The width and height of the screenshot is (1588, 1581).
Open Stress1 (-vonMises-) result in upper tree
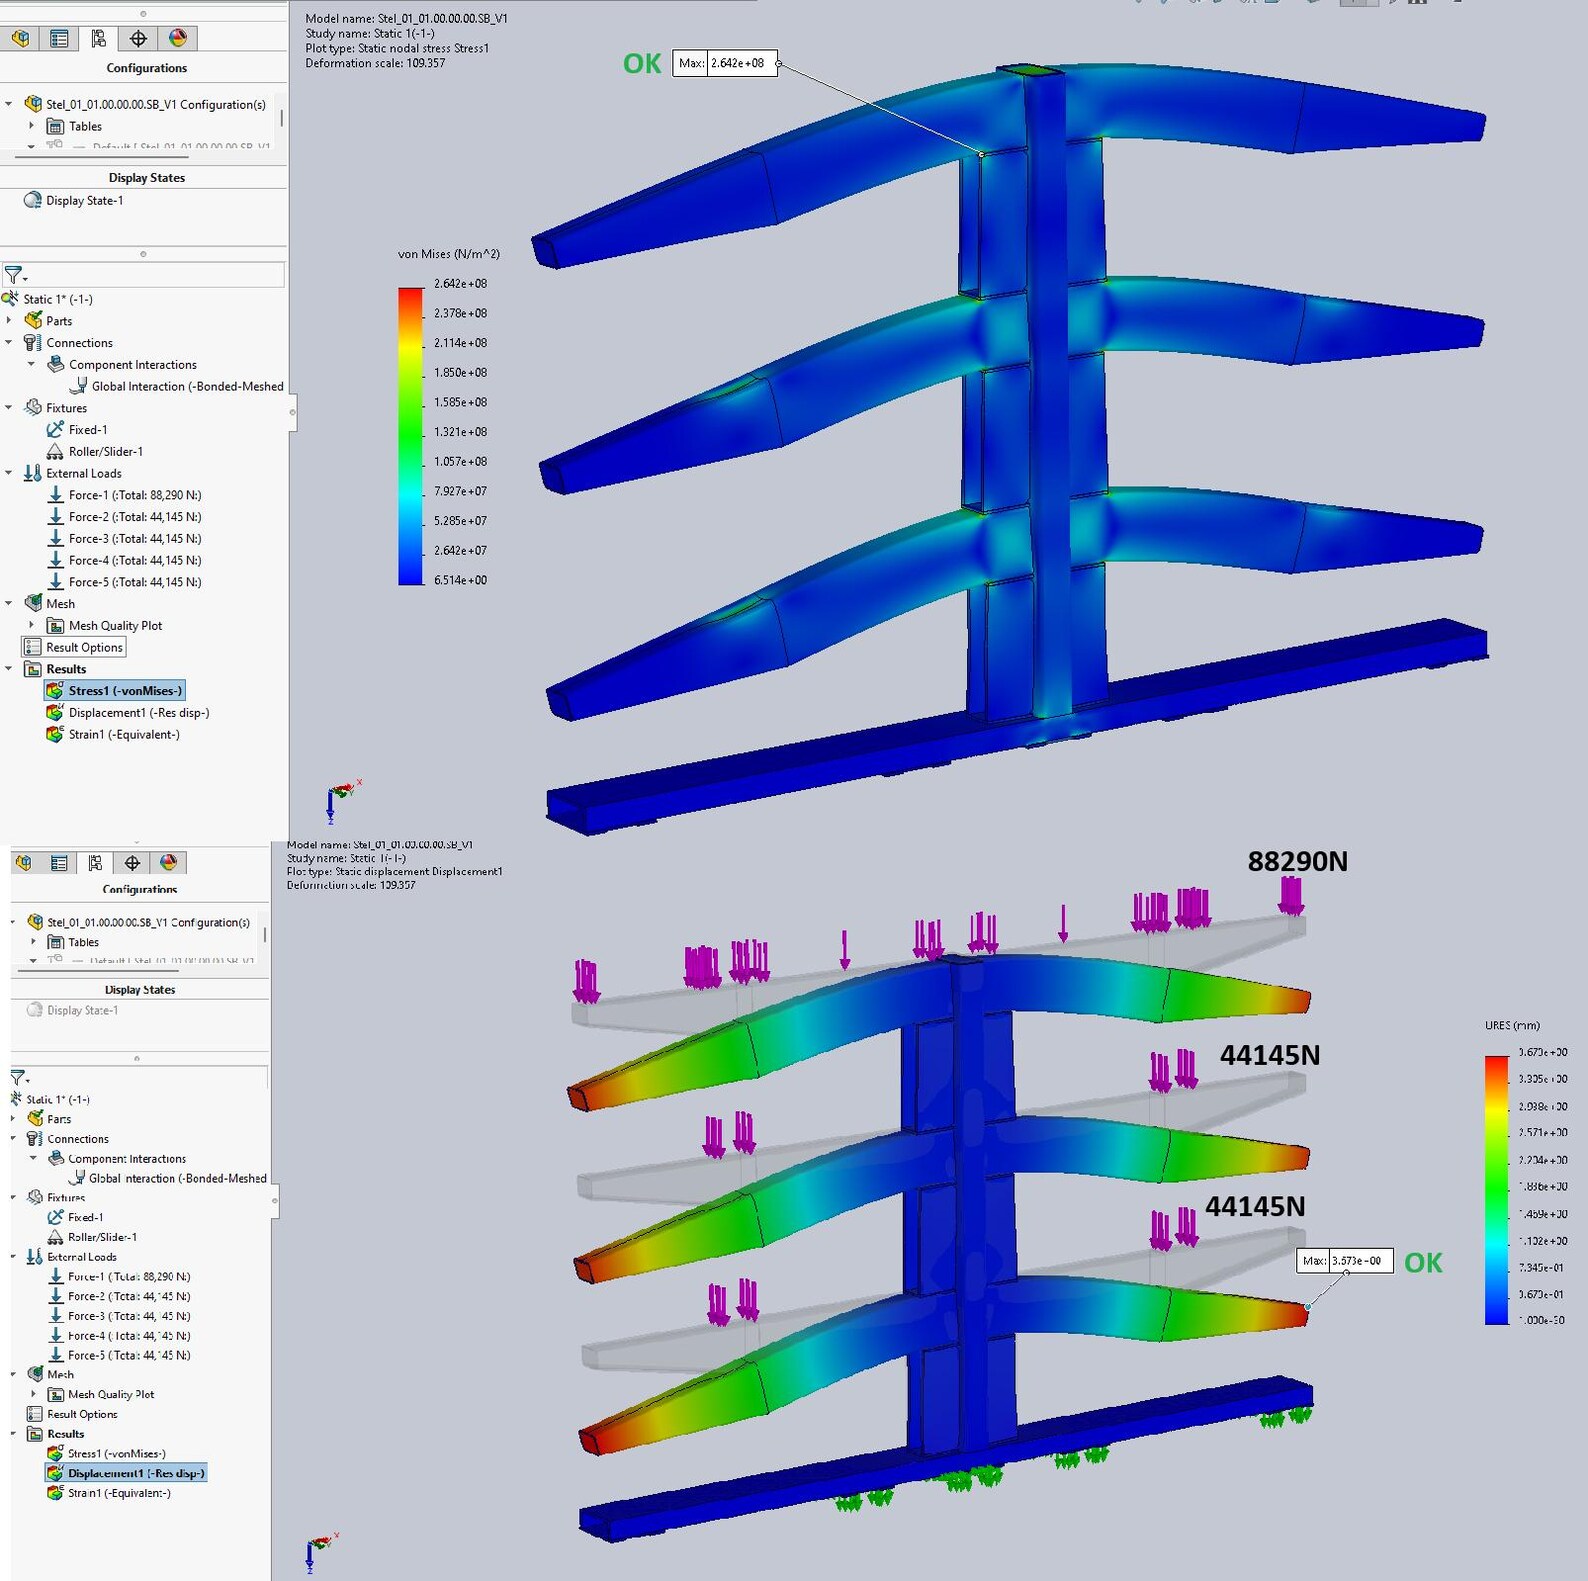click(x=115, y=691)
